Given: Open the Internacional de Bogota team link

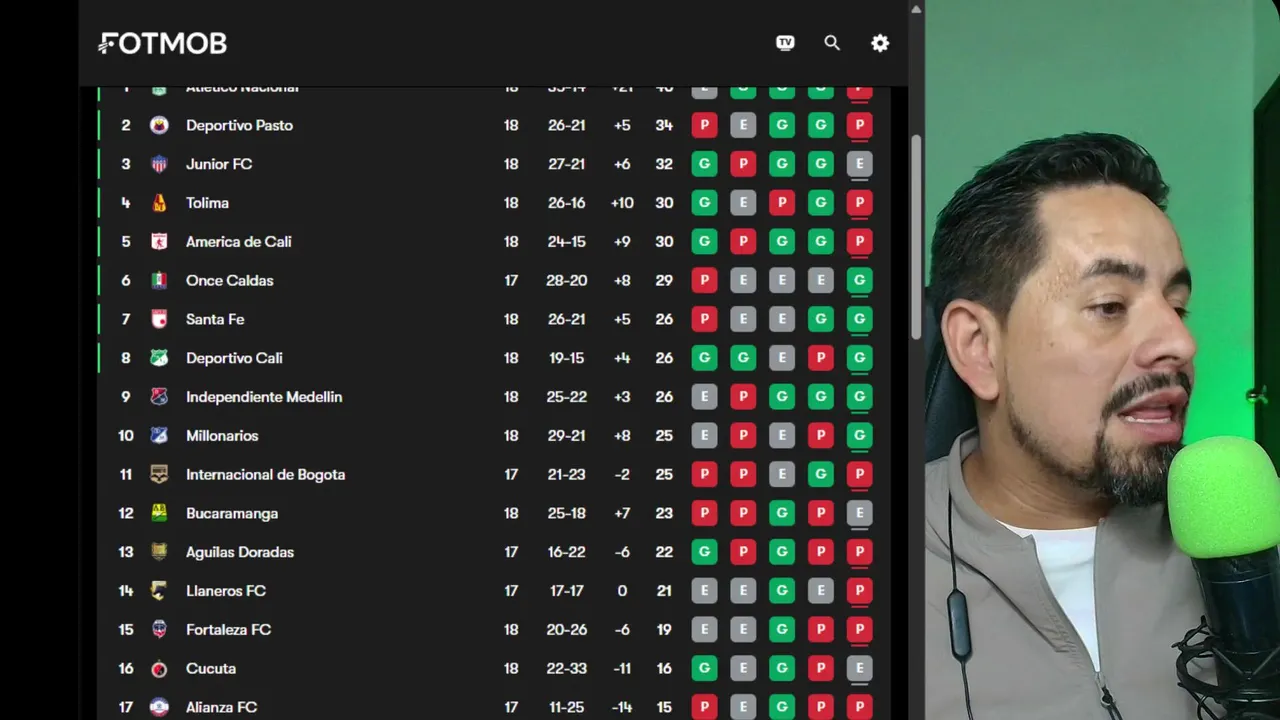Looking at the screenshot, I should 265,475.
